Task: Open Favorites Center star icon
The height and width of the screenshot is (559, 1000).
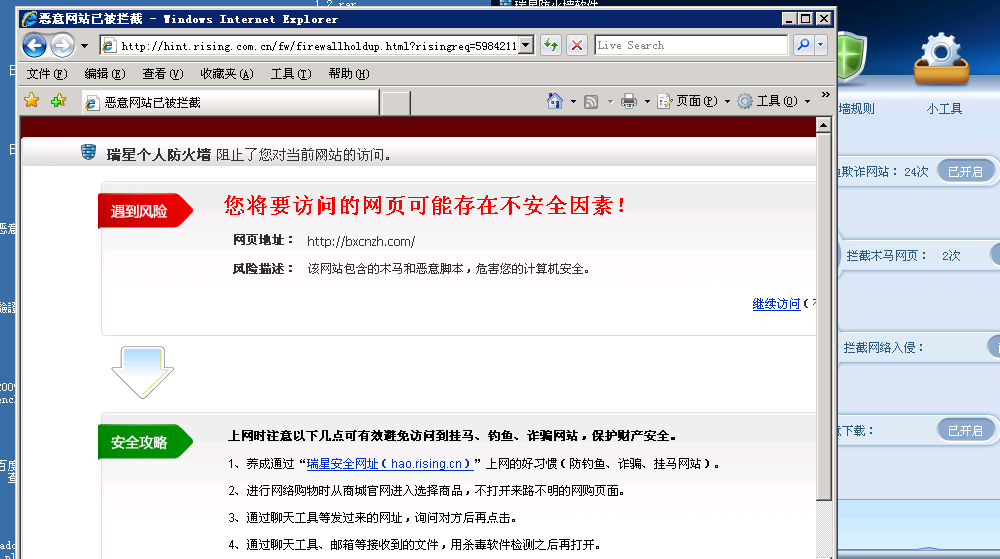Action: coord(31,101)
